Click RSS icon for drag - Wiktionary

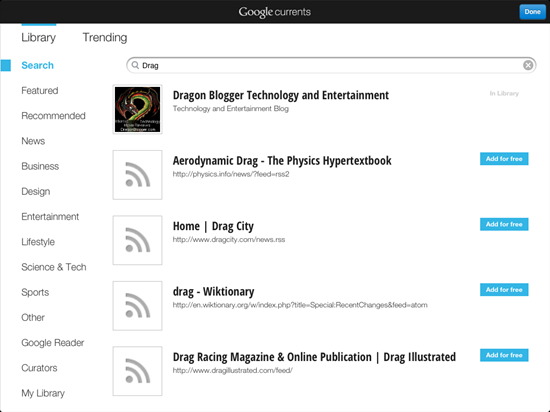[138, 306]
